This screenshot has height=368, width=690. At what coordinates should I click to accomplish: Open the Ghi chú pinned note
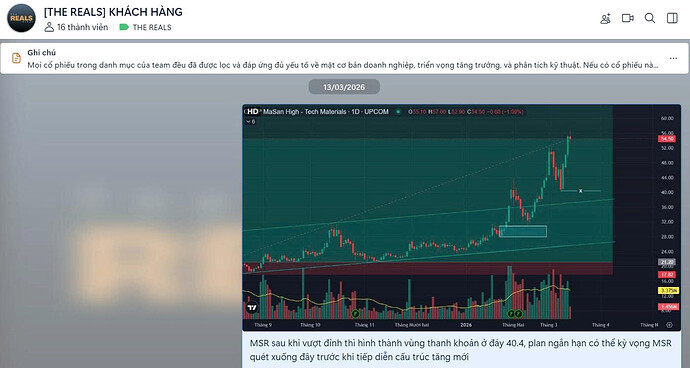tap(345, 58)
